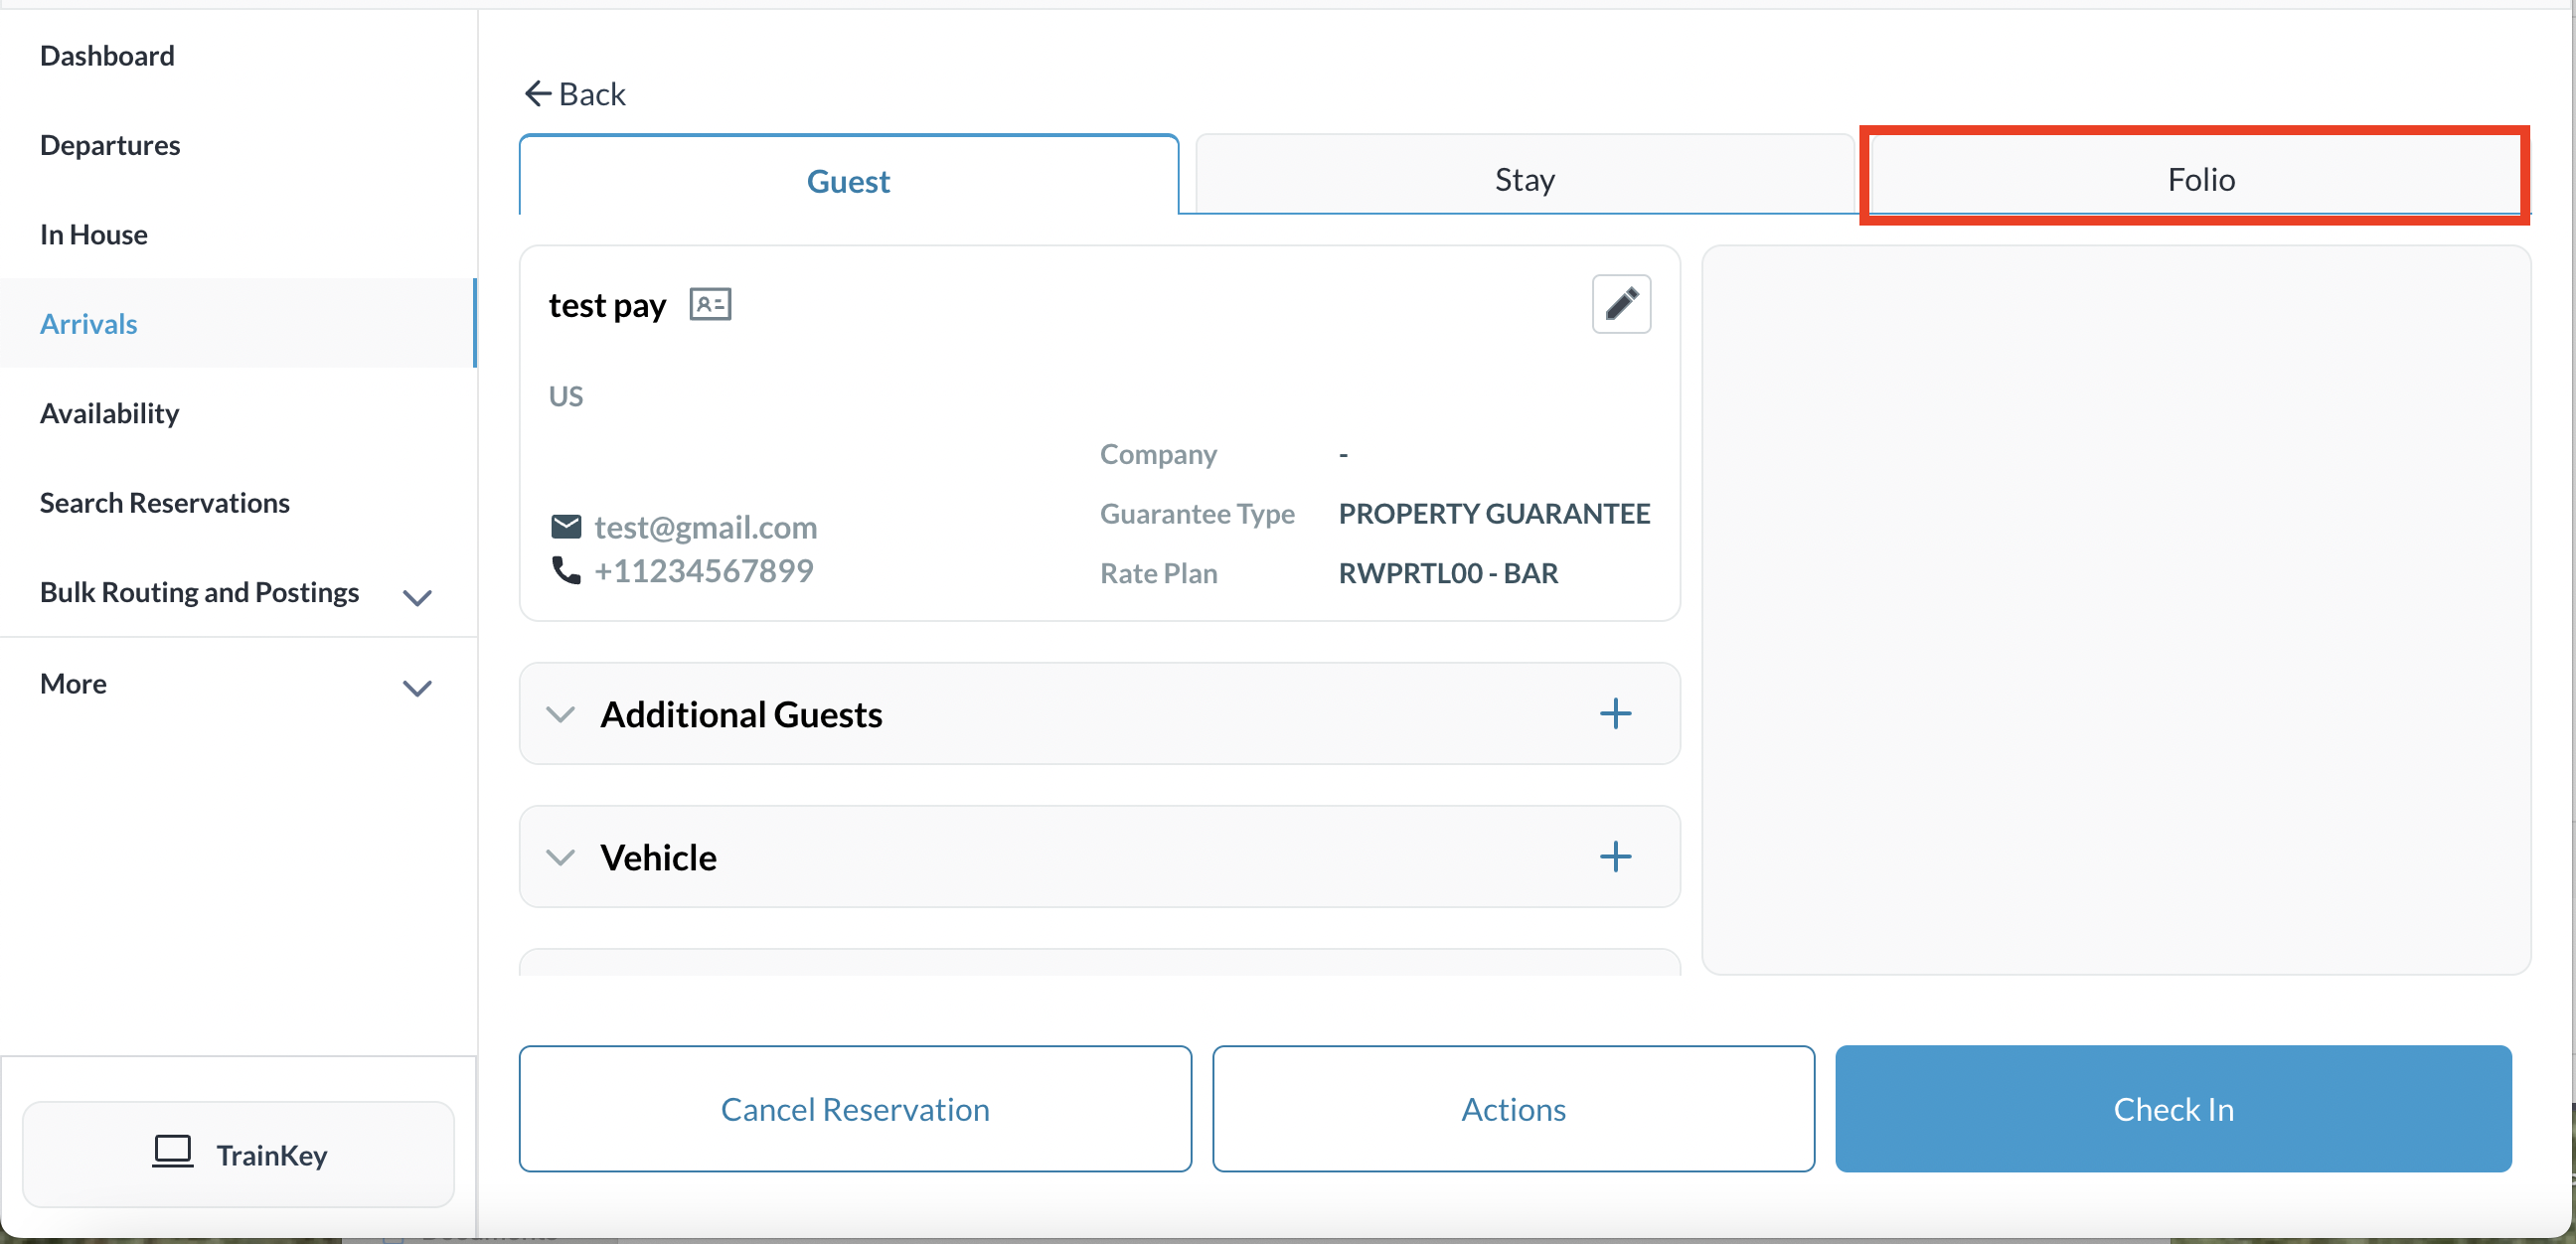Add an additional guest with plus icon
This screenshot has width=2576, height=1244.
click(x=1614, y=714)
